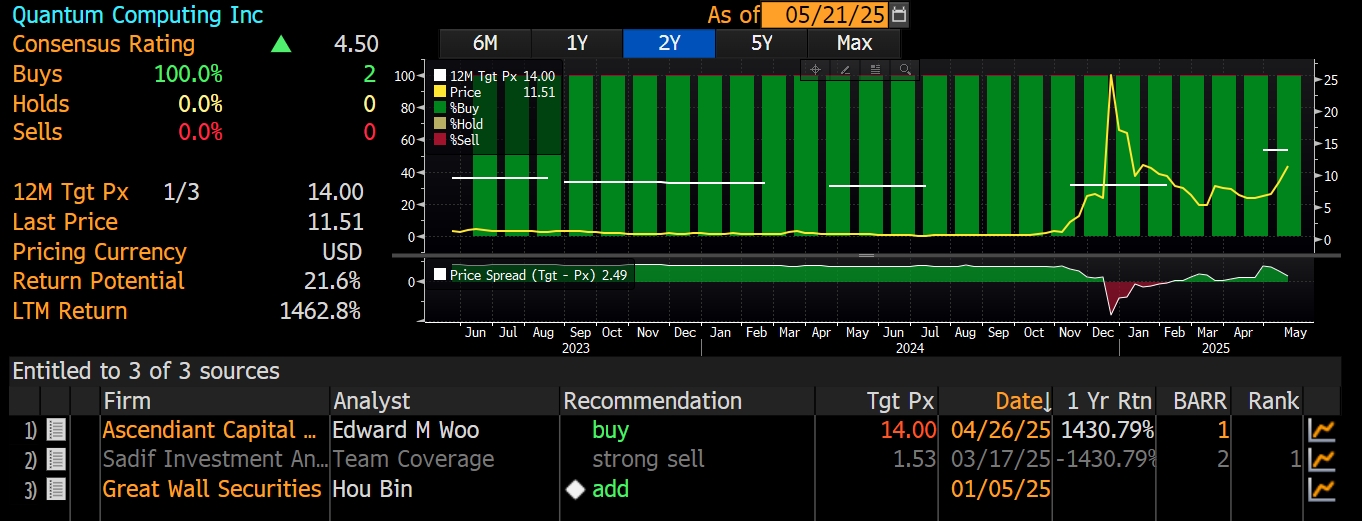The height and width of the screenshot is (521, 1362).
Task: Click Entitled to 3 of 3 sources
Action: [x=146, y=371]
